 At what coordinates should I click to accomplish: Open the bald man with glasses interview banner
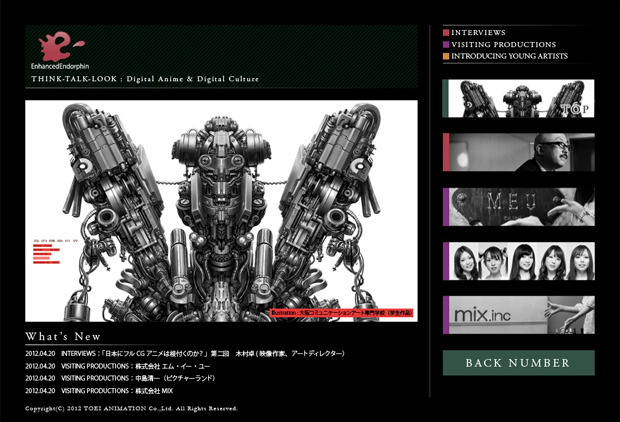pyautogui.click(x=519, y=152)
